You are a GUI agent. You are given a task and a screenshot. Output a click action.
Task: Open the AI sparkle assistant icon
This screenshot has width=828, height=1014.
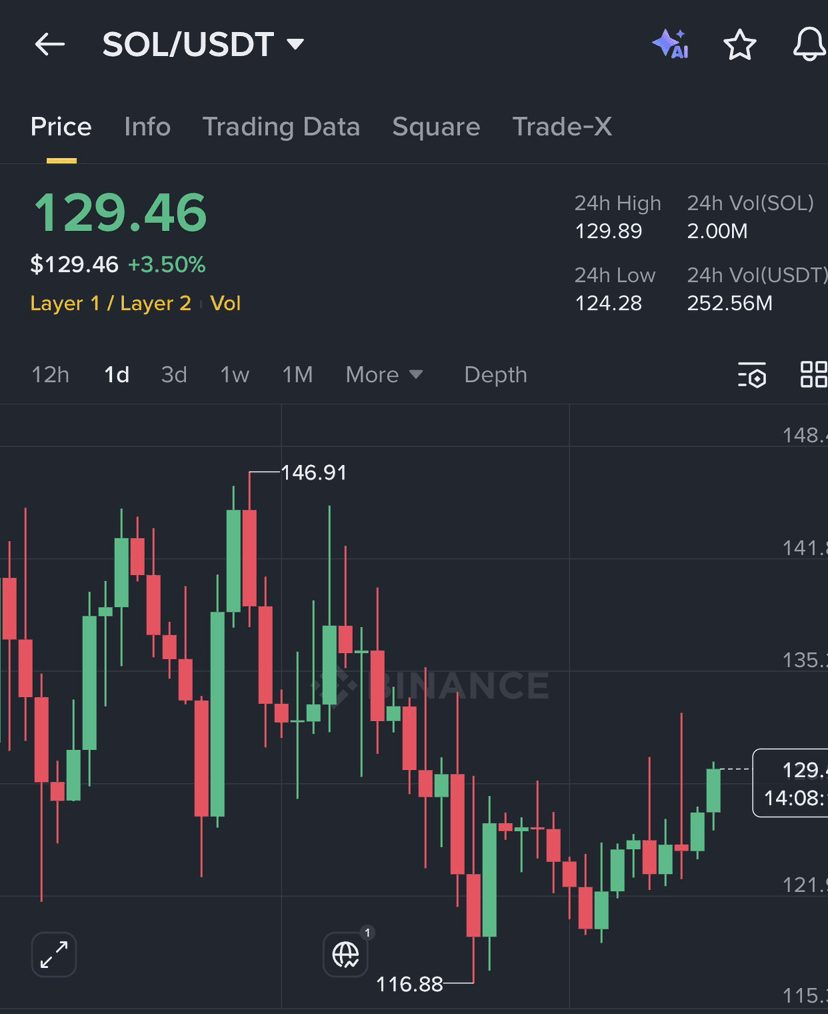pyautogui.click(x=670, y=44)
